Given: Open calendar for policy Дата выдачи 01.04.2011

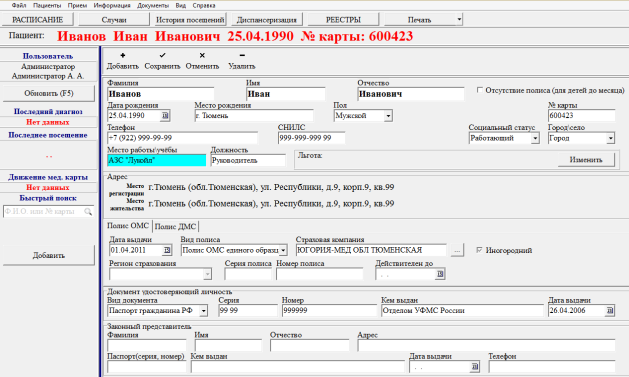Looking at the screenshot, I should 167,250.
